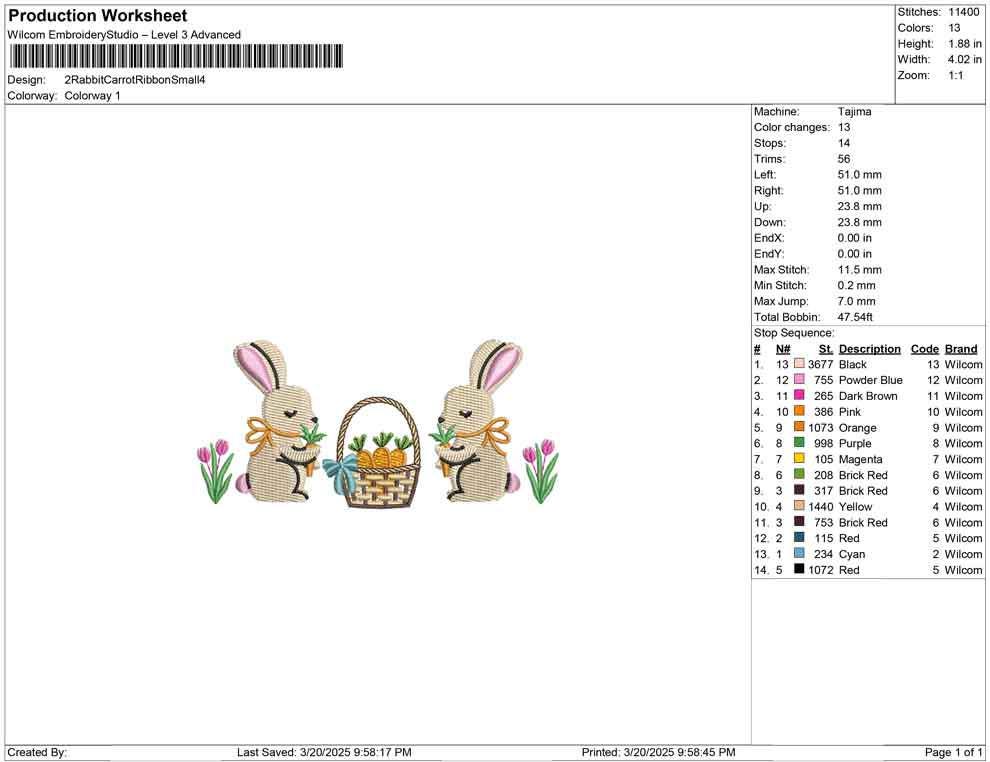The image size is (990, 762).
Task: Click the Cyan swatch for stop 13
Action: pyautogui.click(x=798, y=554)
